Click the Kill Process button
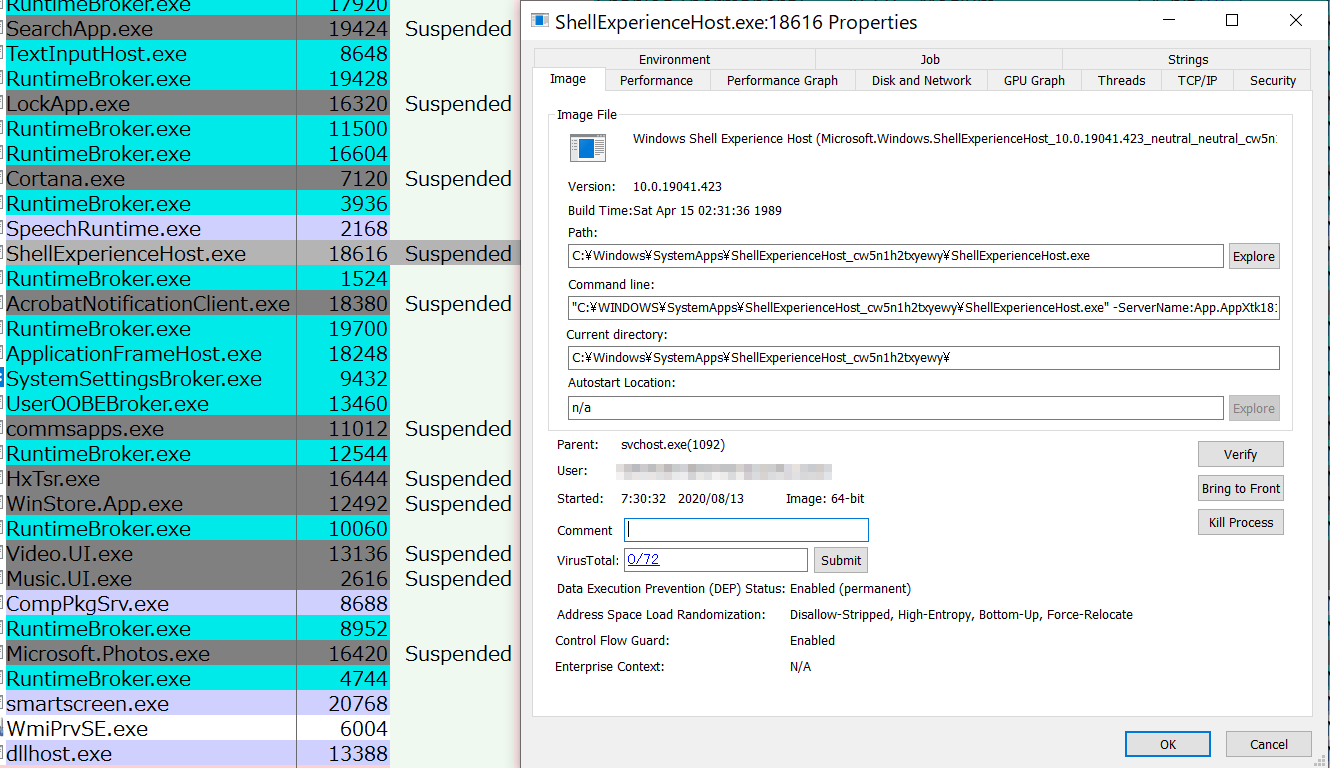 [1240, 522]
